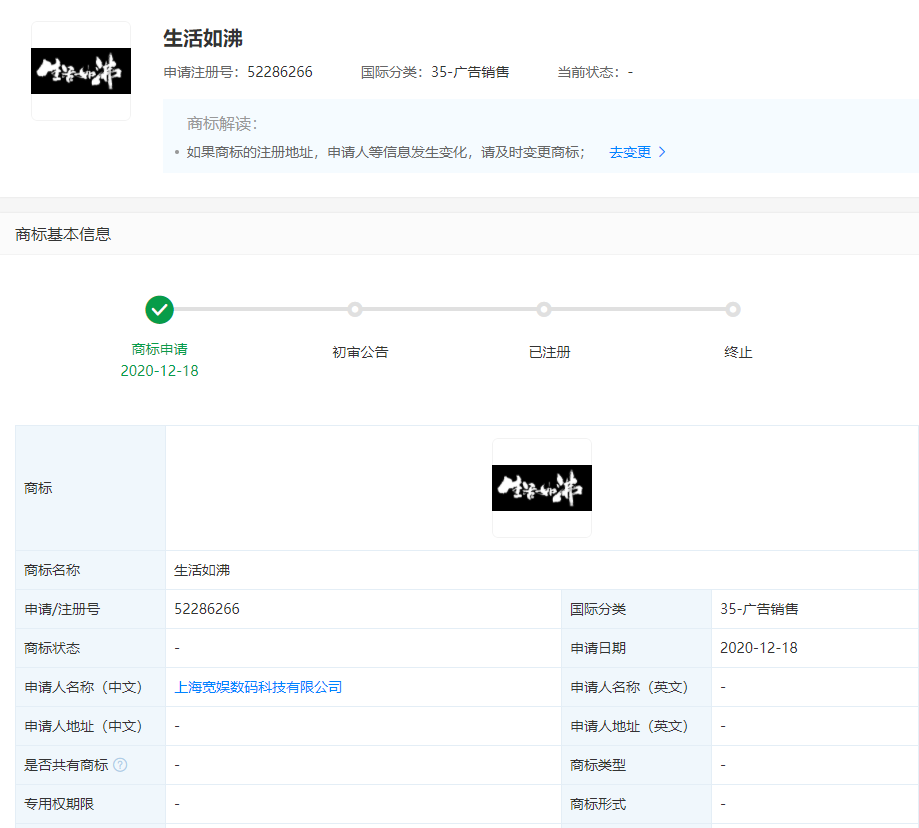This screenshot has width=919, height=828.
Task: Open the 去变更 link
Action: 630,152
